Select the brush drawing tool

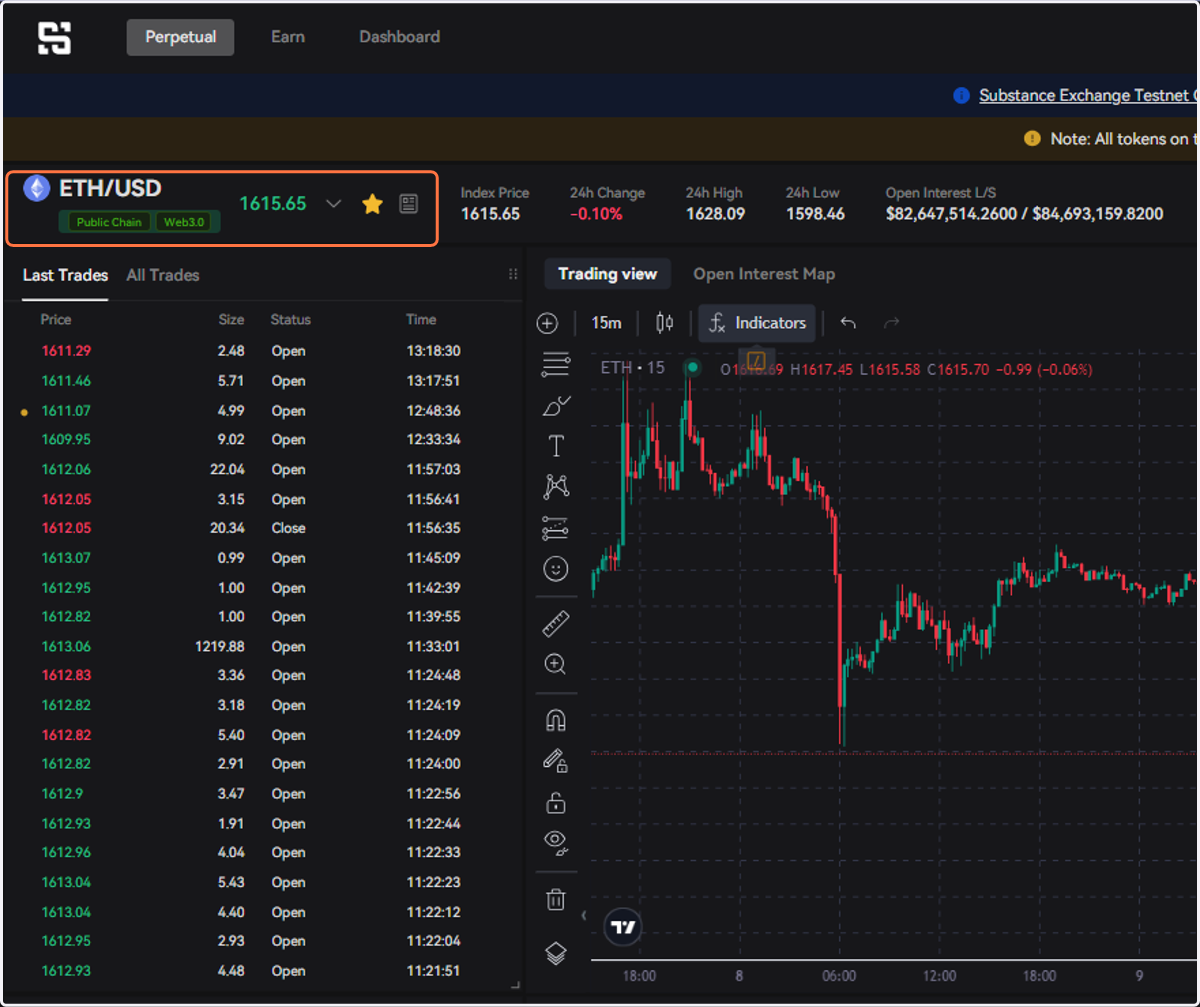[555, 405]
